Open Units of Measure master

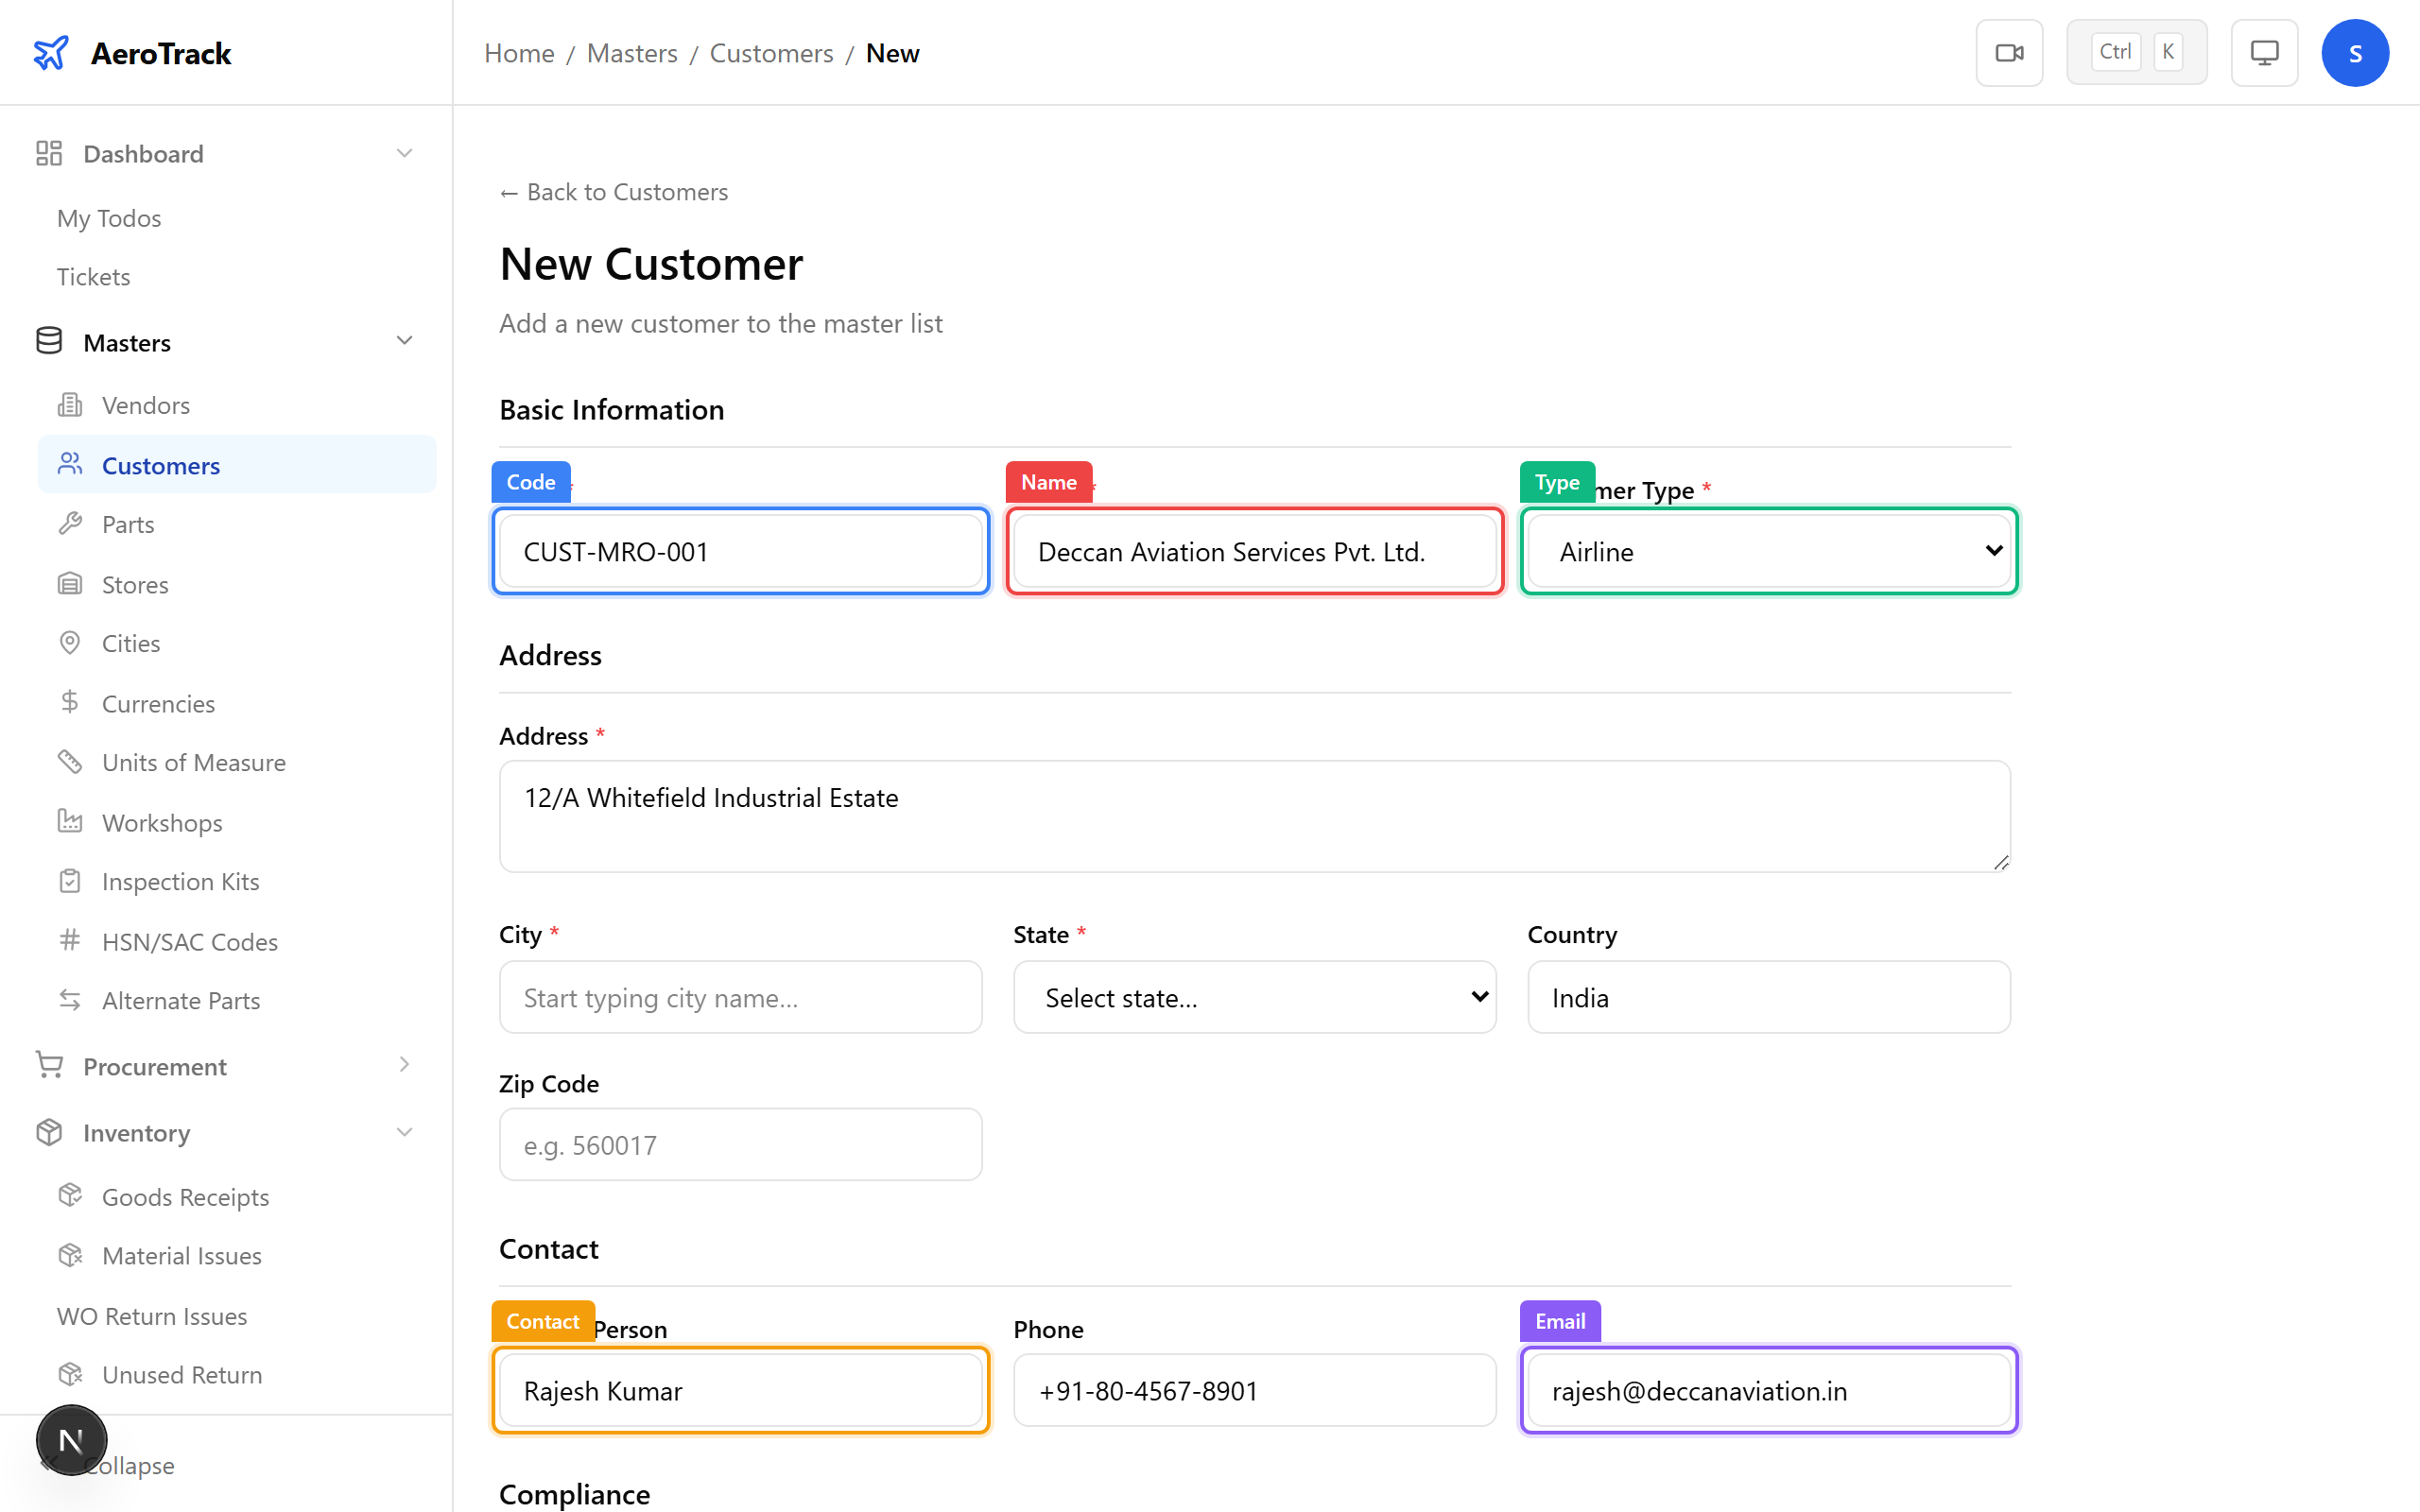193,762
